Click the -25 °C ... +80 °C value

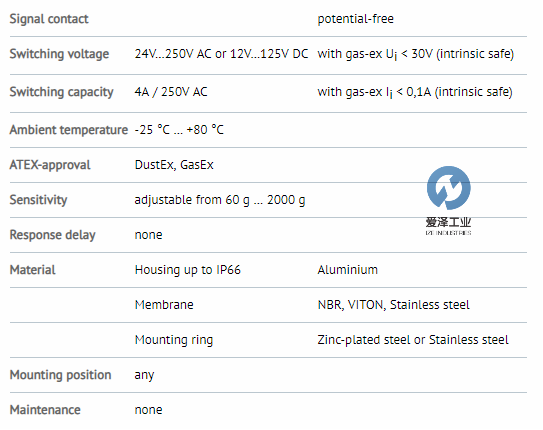[x=179, y=130]
